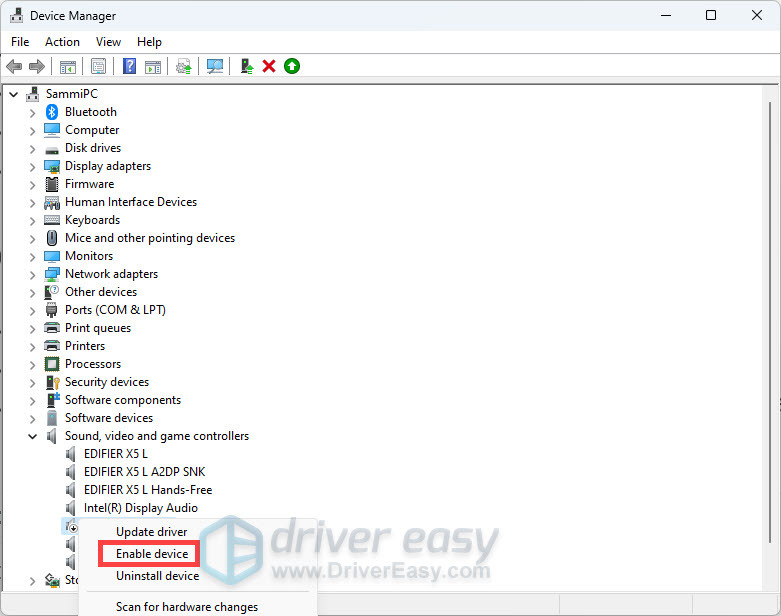Screen dimensions: 781x616
Task: Click the Help toolbar icon with question mark
Action: tap(129, 66)
